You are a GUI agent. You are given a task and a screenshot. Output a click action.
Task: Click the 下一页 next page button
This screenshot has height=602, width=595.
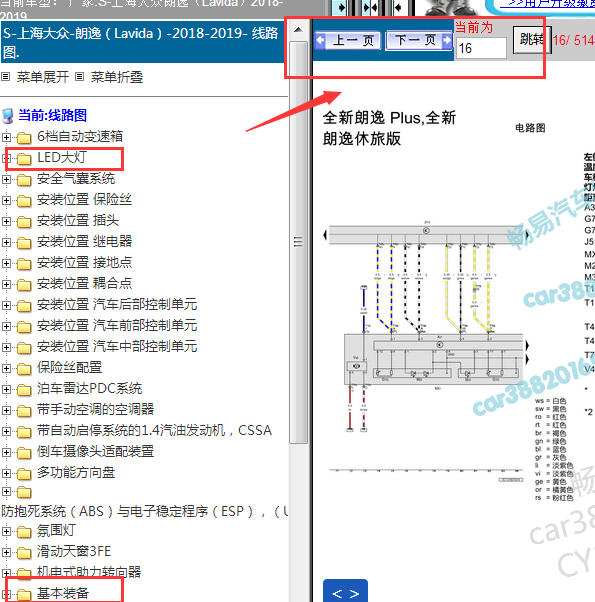pyautogui.click(x=419, y=40)
